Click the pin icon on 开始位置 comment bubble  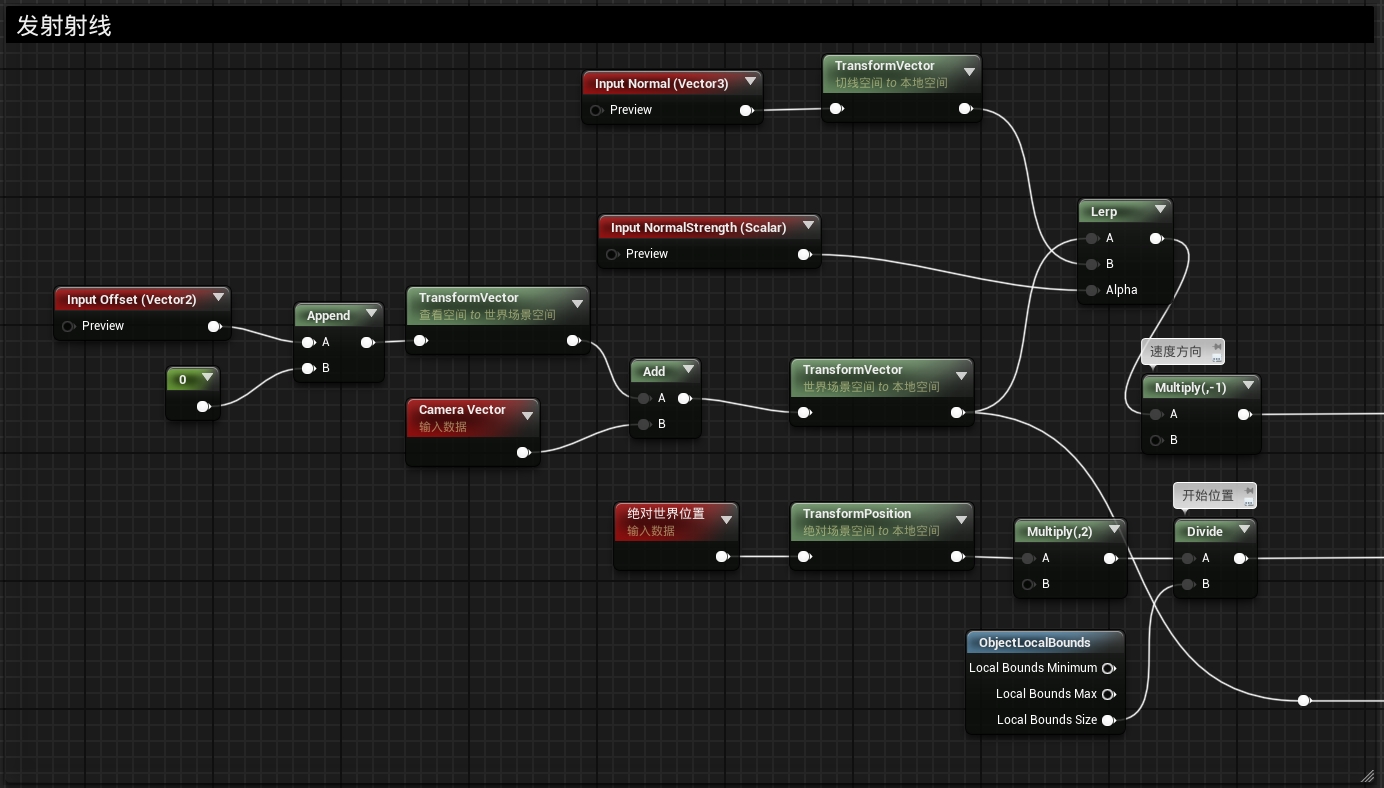[1246, 495]
